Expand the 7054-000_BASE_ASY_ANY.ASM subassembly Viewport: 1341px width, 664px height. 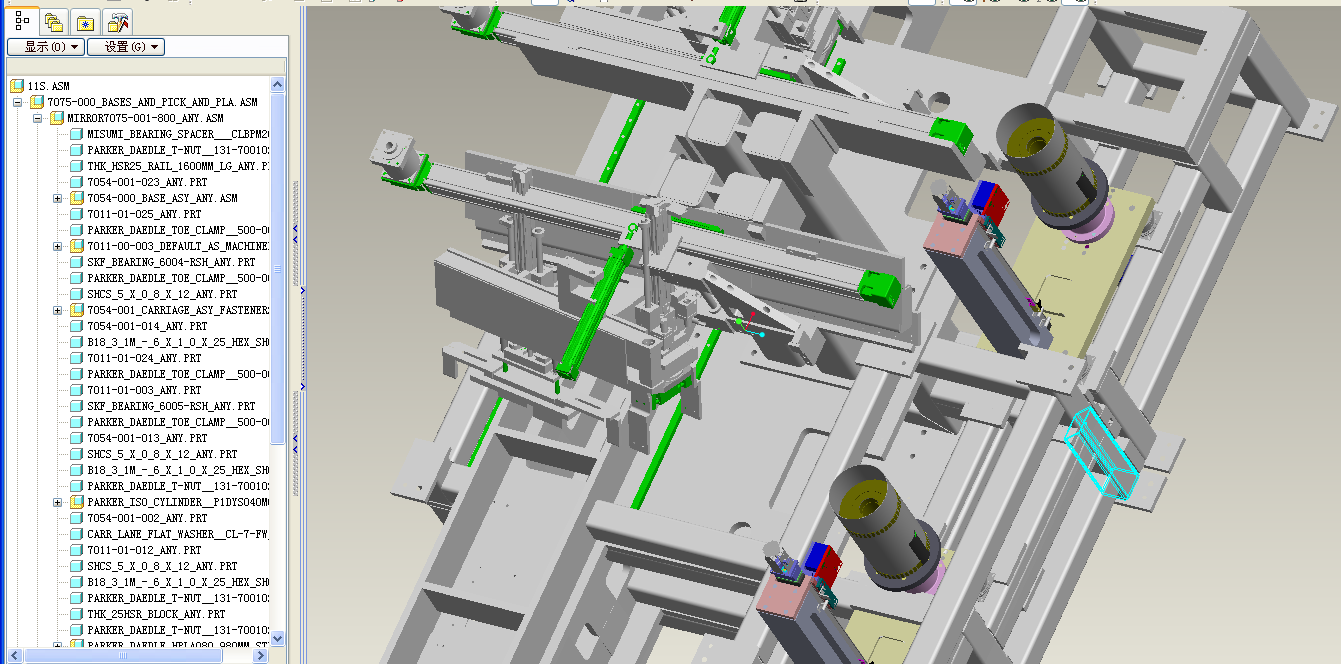click(x=58, y=198)
